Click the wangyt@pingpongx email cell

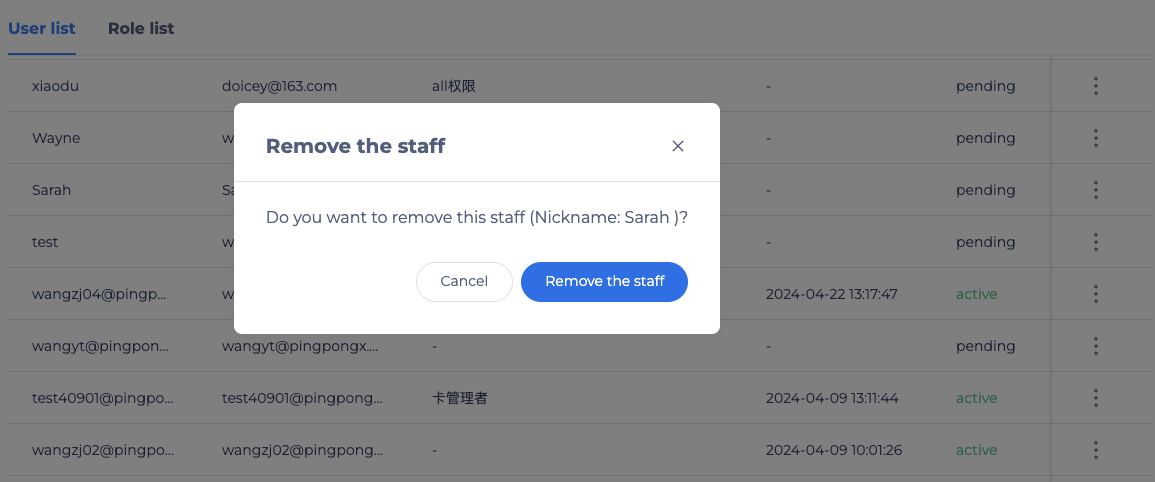click(x=300, y=346)
